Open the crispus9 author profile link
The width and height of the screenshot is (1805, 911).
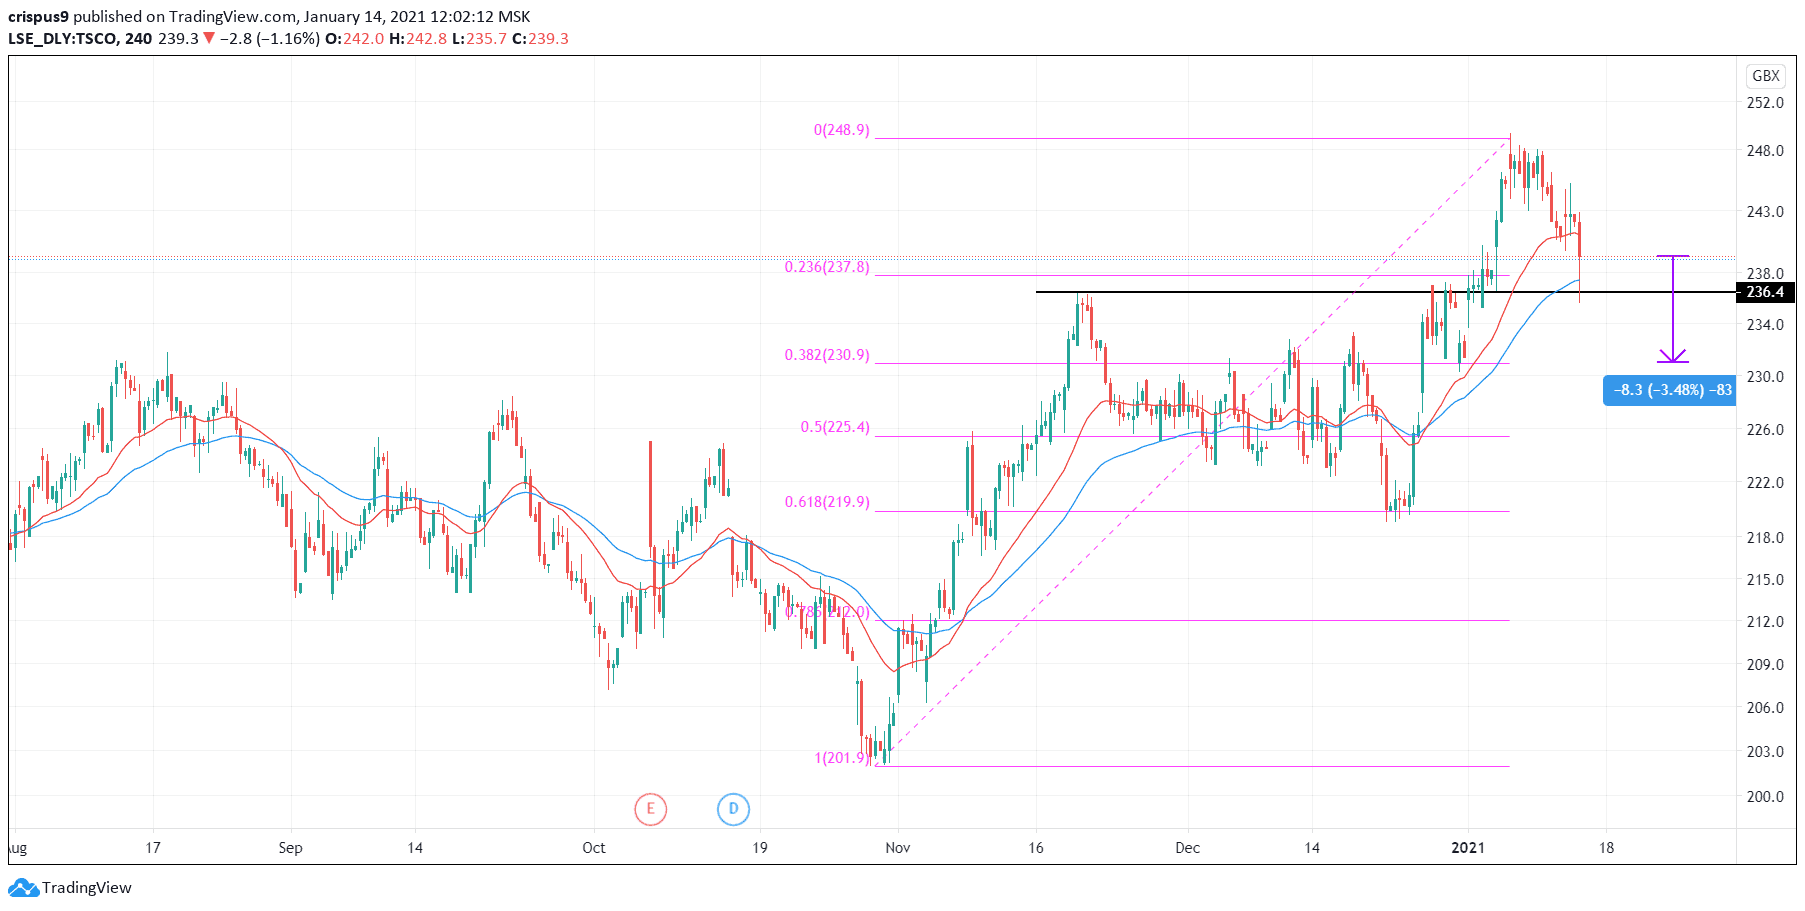click(38, 17)
